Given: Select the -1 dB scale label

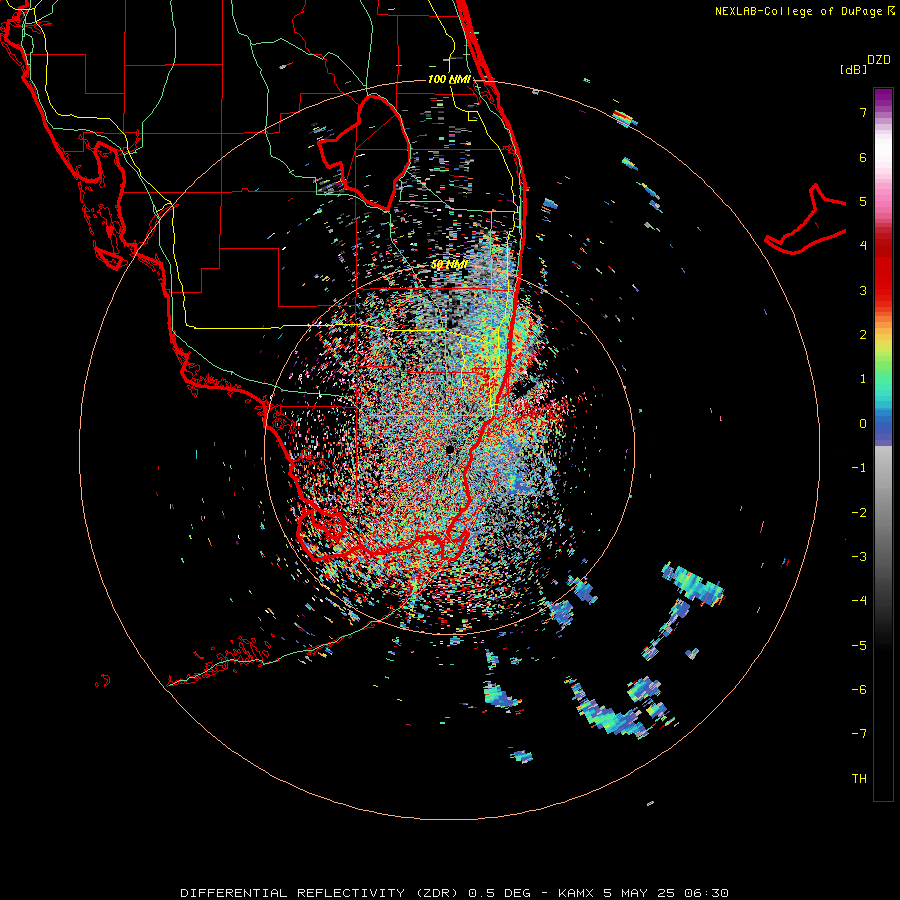Looking at the screenshot, I should (x=859, y=468).
